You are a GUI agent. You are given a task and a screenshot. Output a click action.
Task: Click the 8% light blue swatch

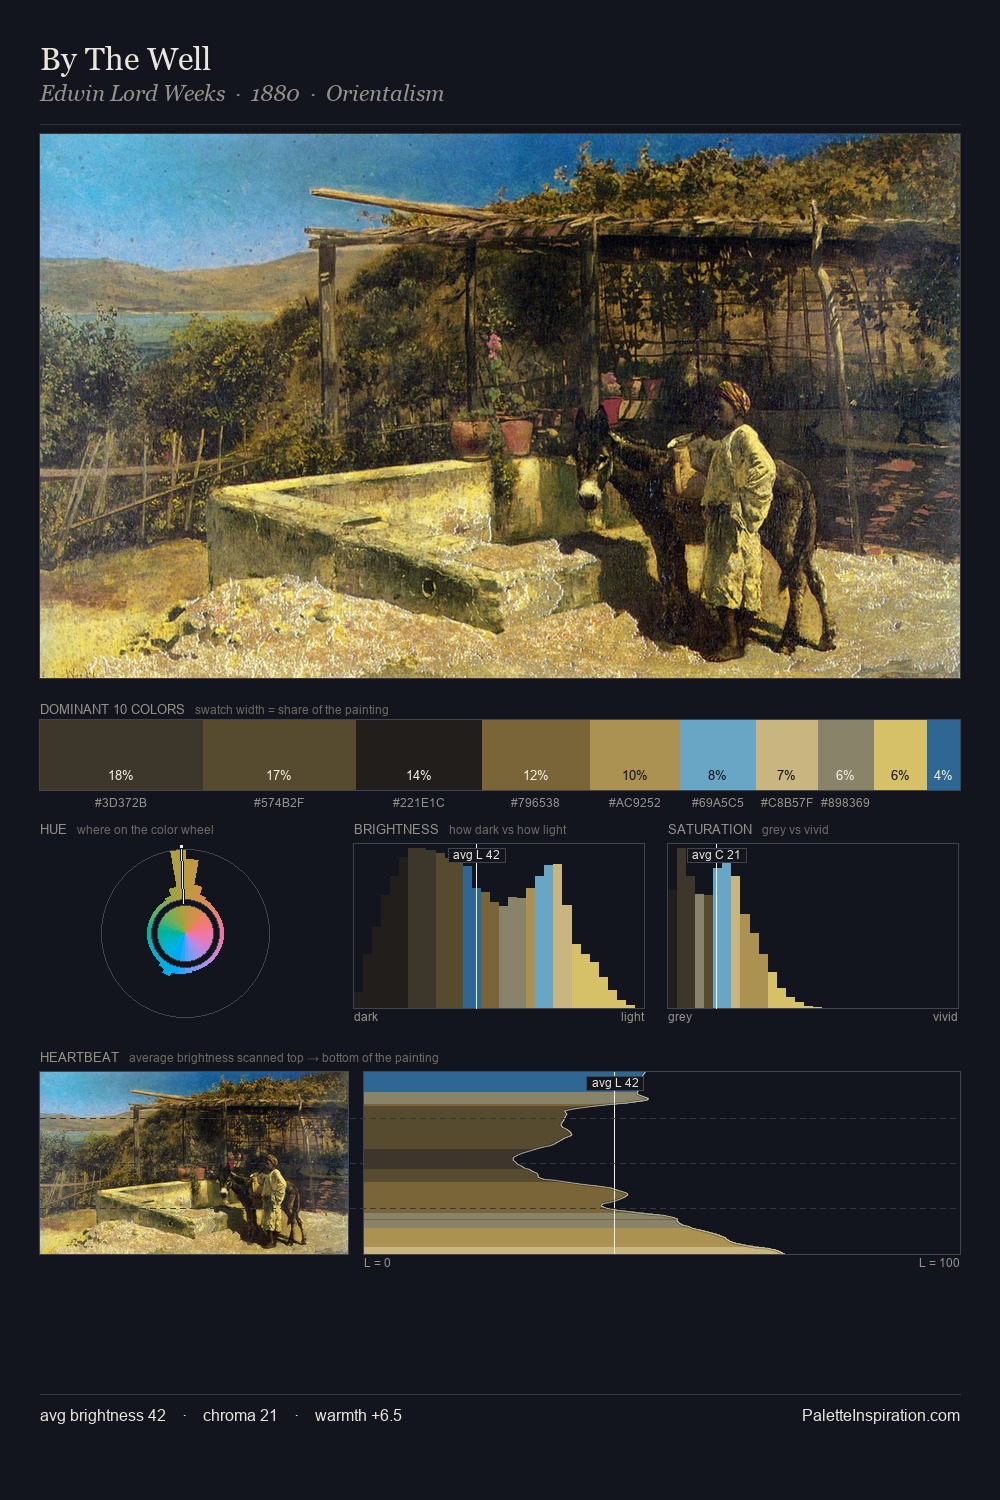[x=717, y=755]
